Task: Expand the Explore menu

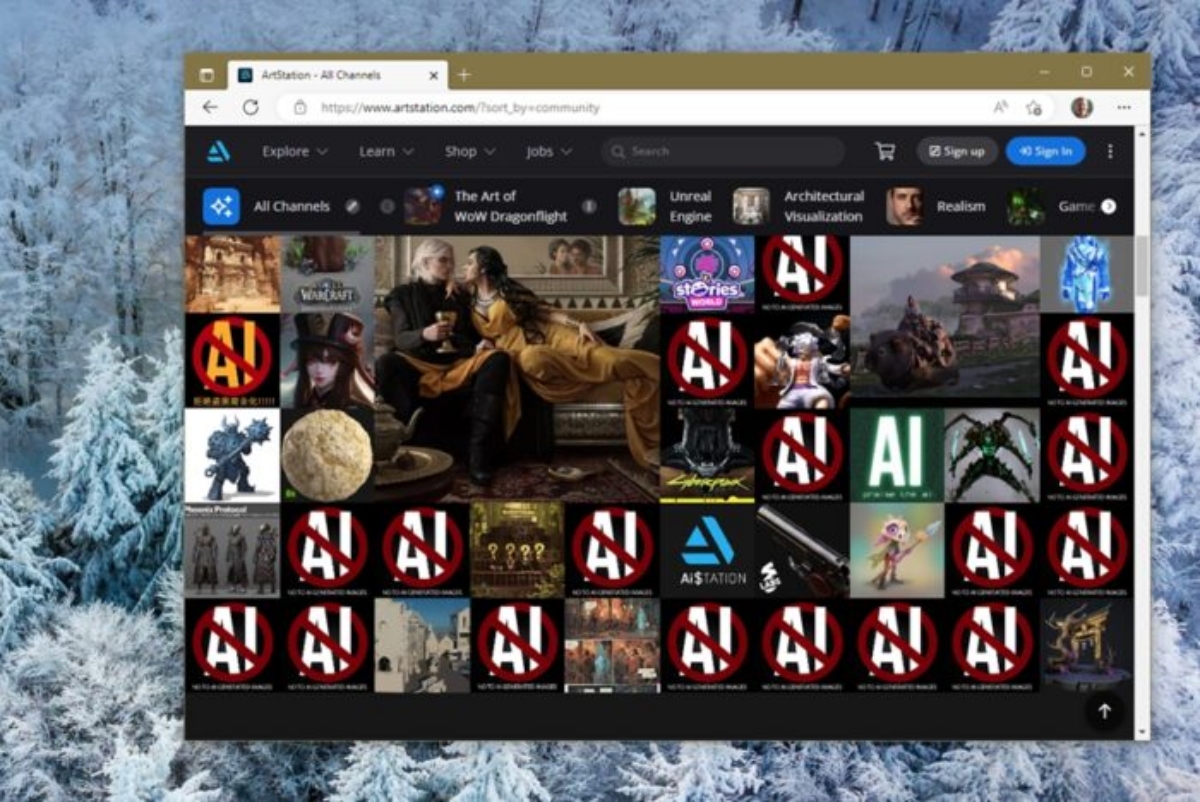Action: [x=295, y=151]
